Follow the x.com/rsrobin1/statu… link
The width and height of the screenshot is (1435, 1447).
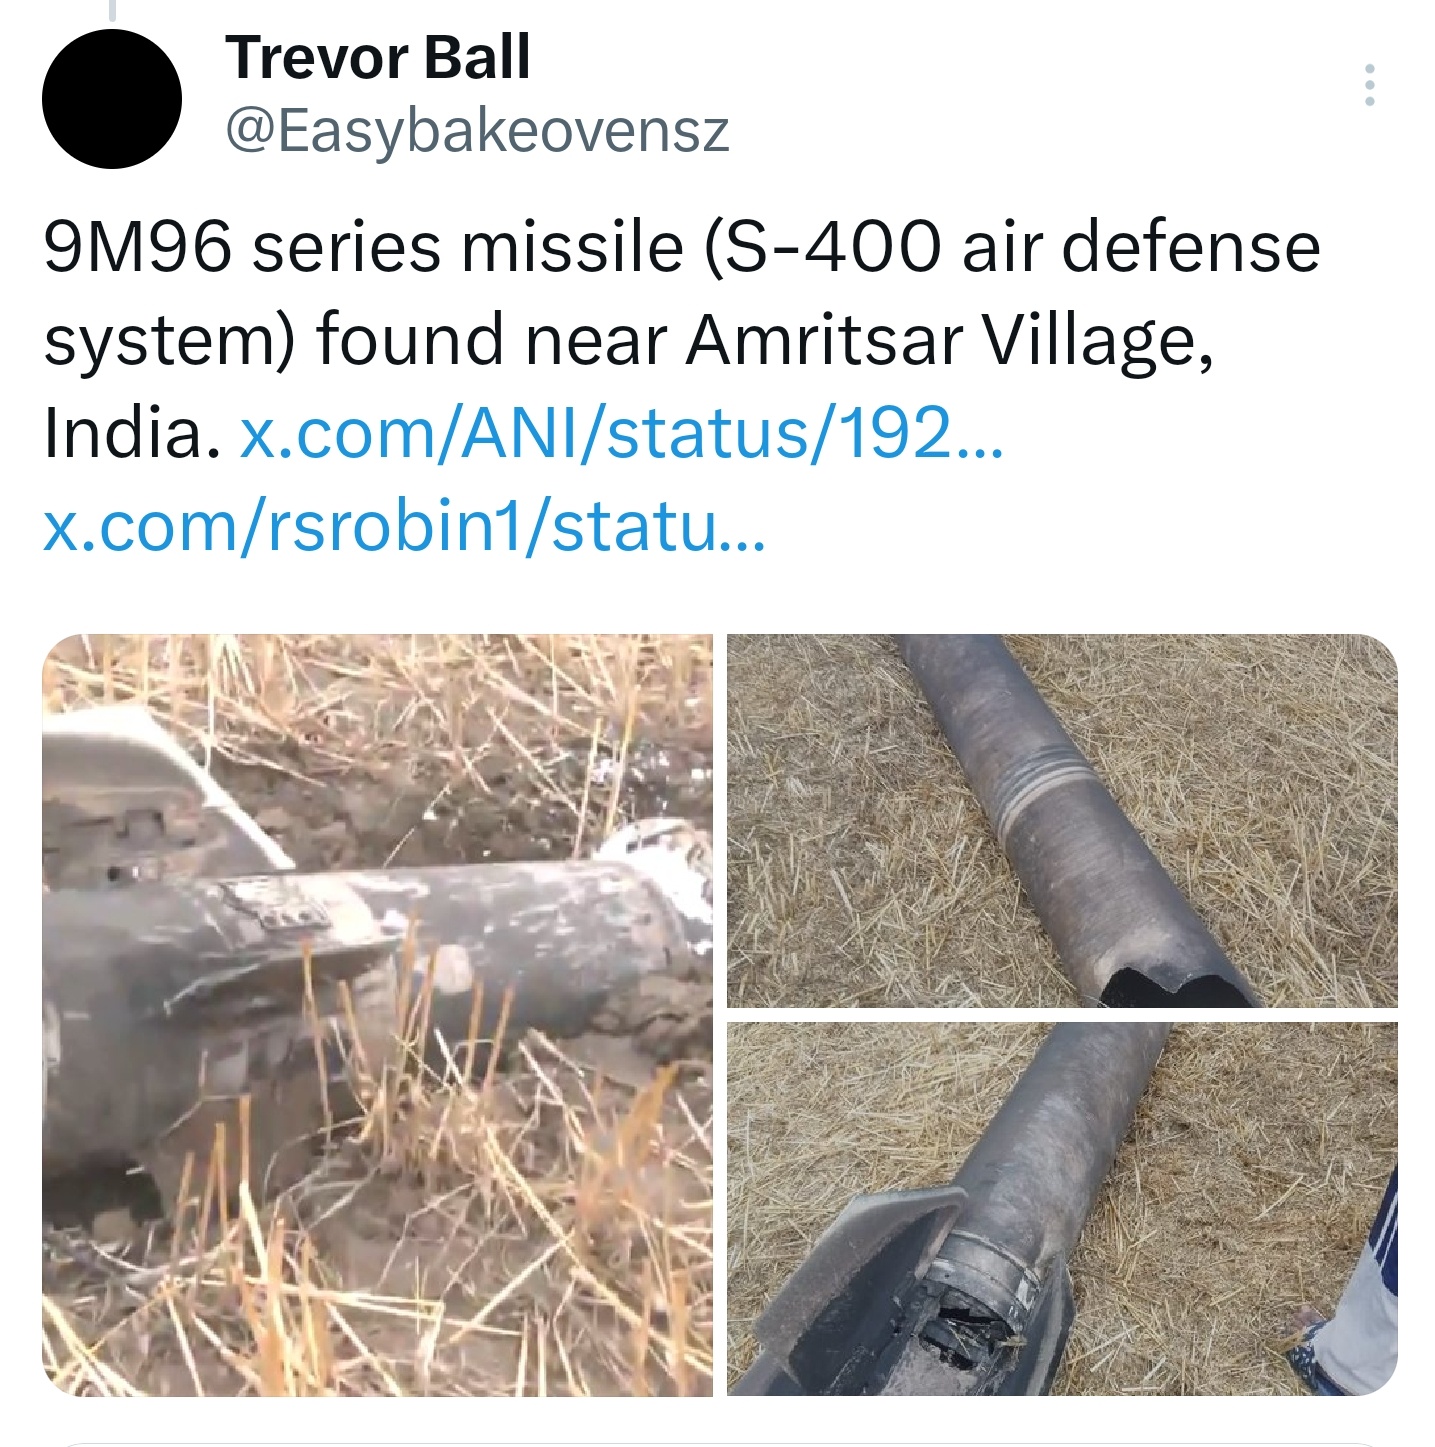[x=404, y=527]
